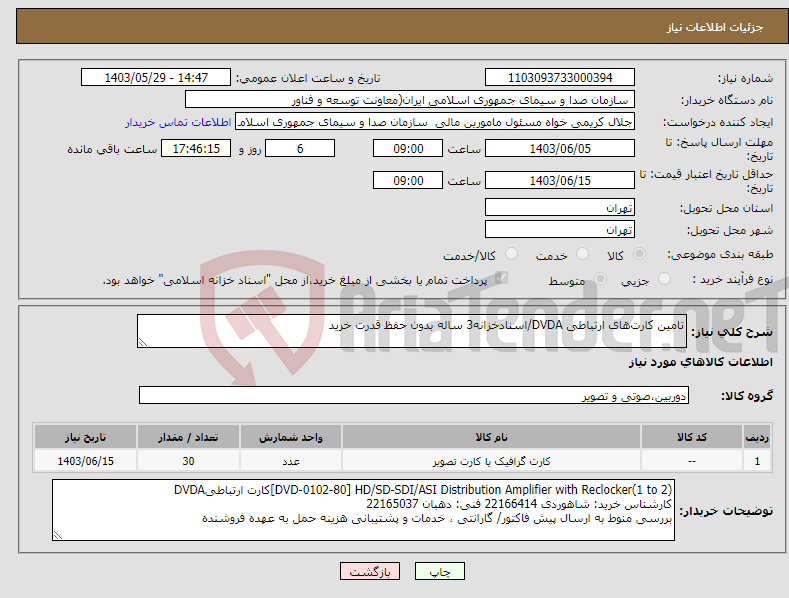Click the تاریخ نیاز column header
The image size is (789, 598).
(86, 437)
